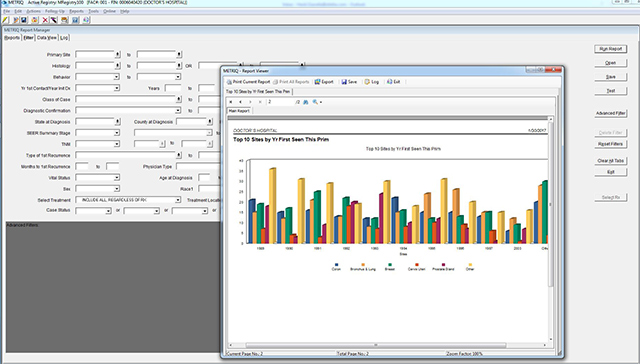This screenshot has width=640, height=364.
Task: Open the File menu
Action: pyautogui.click(x=7, y=11)
